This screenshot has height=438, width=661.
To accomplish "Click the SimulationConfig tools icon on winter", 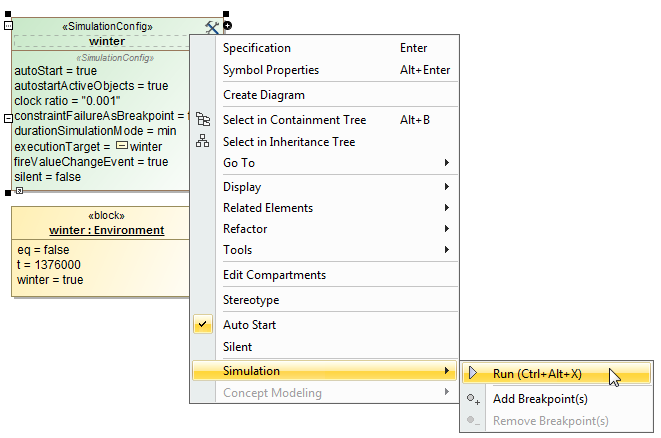I will [211, 28].
